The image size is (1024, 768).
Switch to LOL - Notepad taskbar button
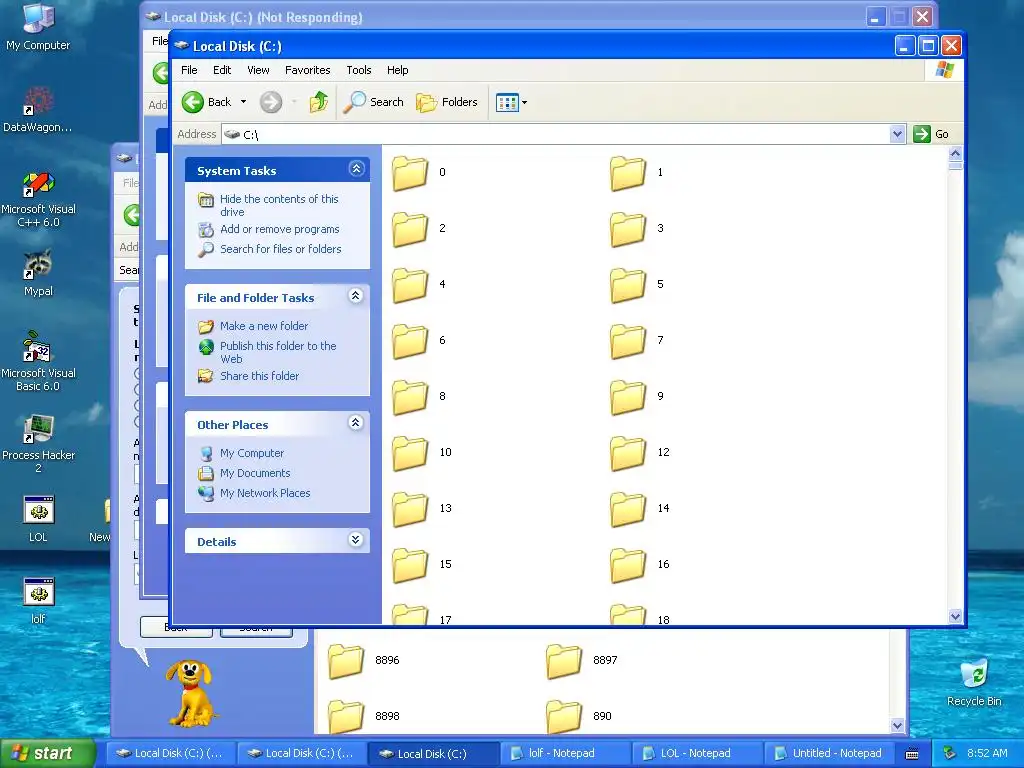(x=696, y=753)
